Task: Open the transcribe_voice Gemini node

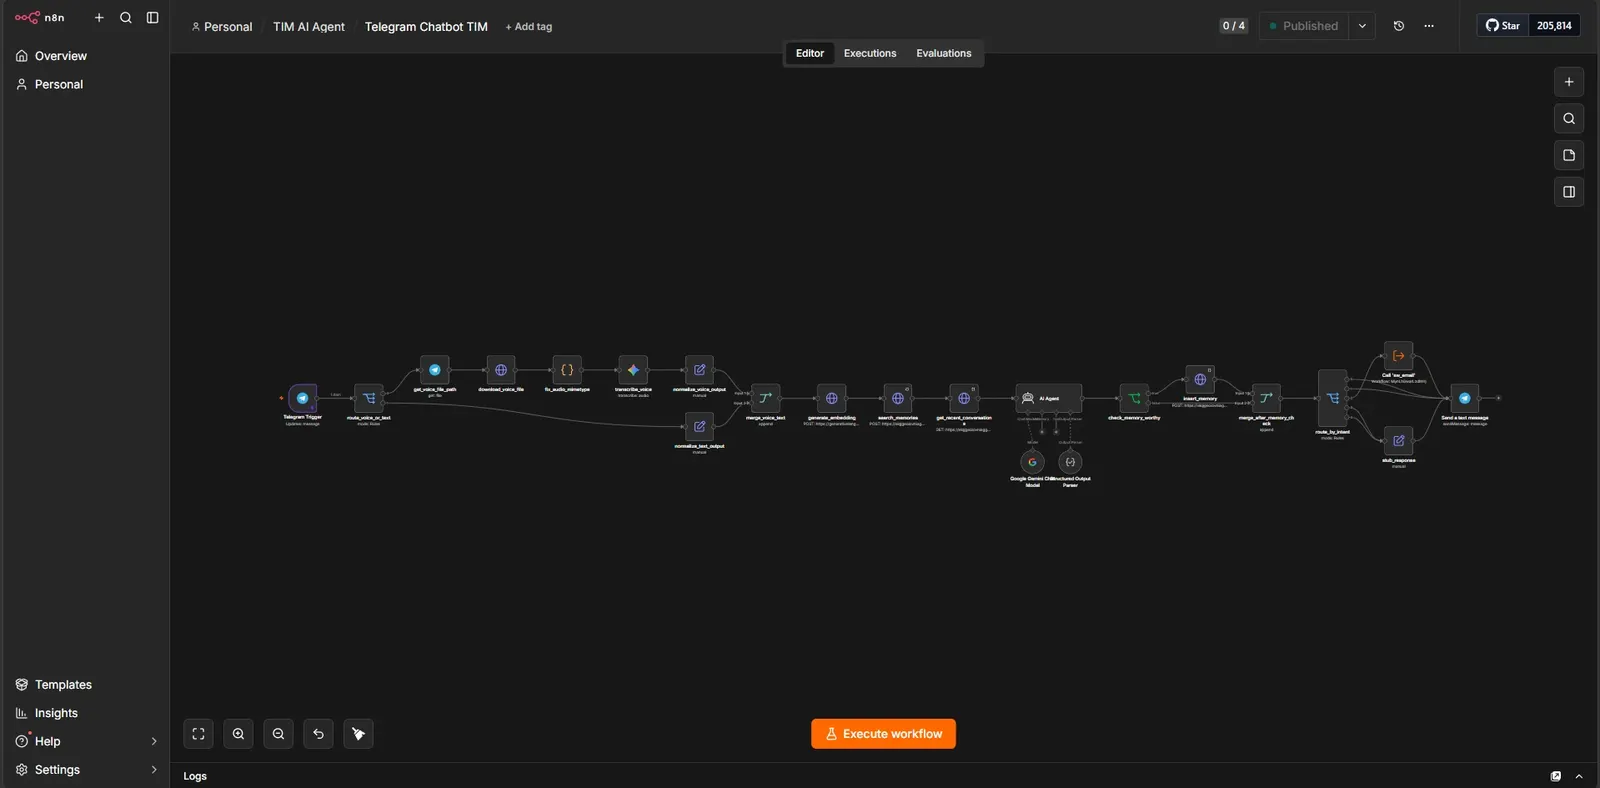Action: click(633, 370)
